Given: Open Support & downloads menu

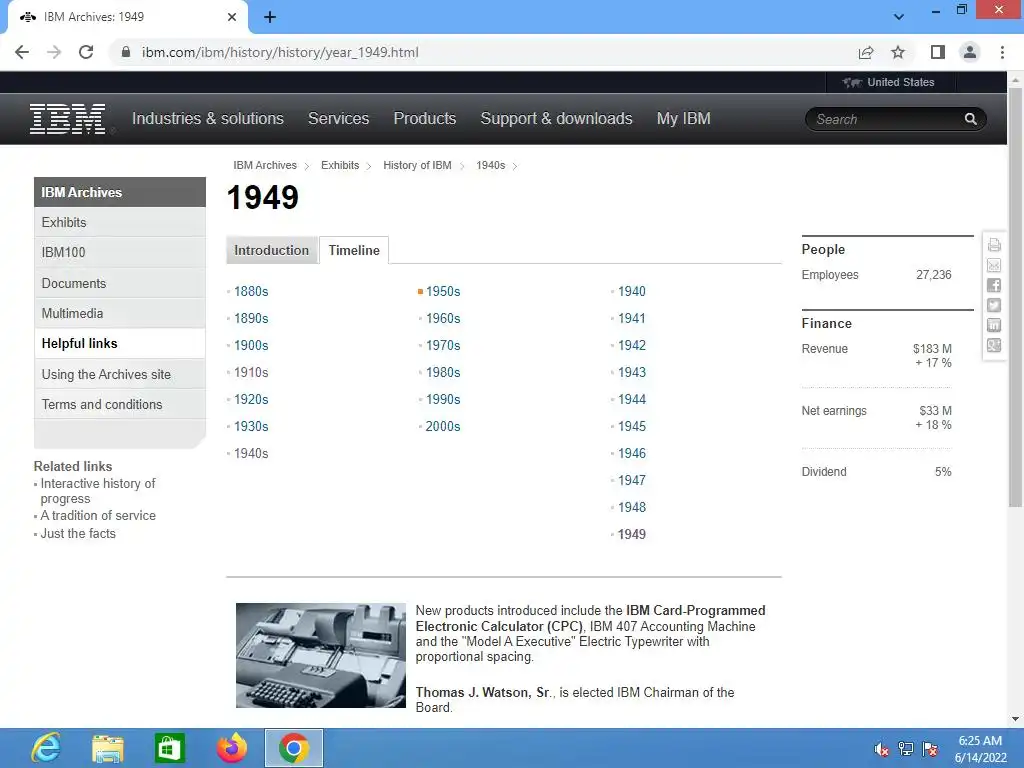Looking at the screenshot, I should (556, 118).
